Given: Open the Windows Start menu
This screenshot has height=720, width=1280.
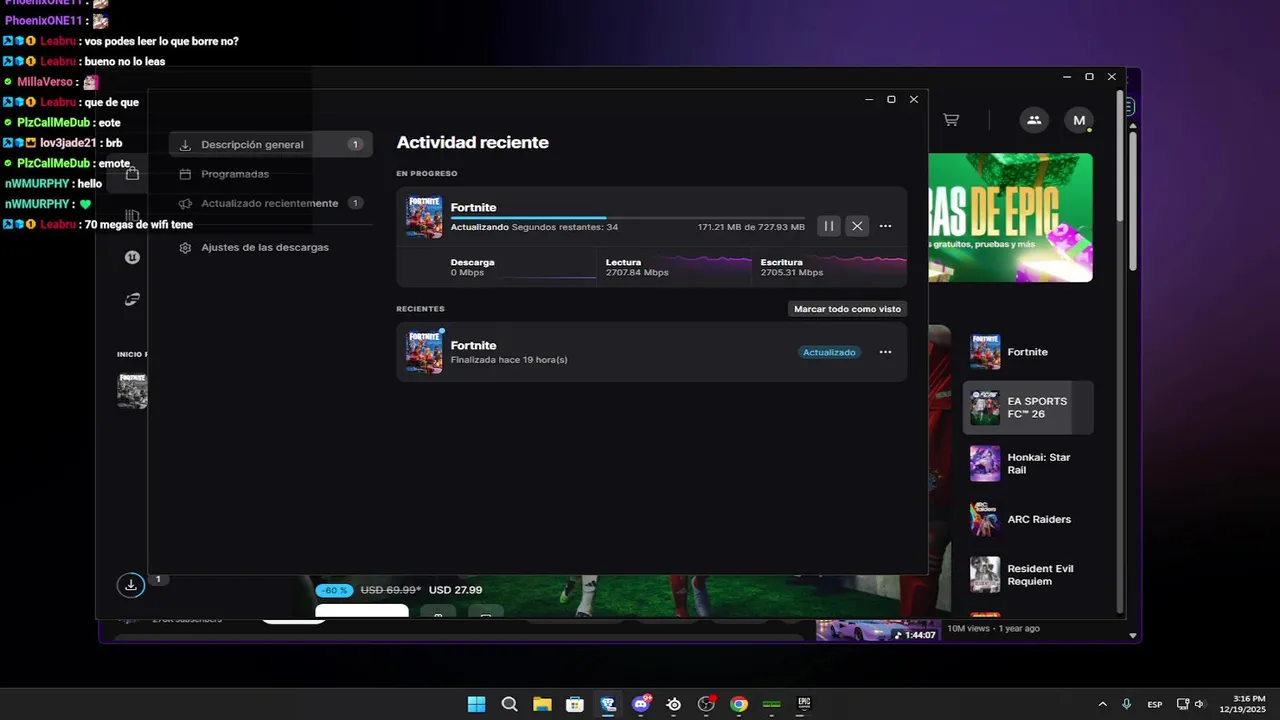Looking at the screenshot, I should tap(476, 704).
